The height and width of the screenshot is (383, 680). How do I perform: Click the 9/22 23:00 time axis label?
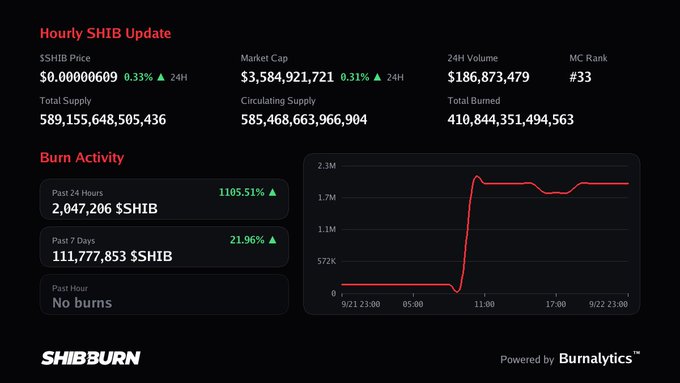pos(608,304)
